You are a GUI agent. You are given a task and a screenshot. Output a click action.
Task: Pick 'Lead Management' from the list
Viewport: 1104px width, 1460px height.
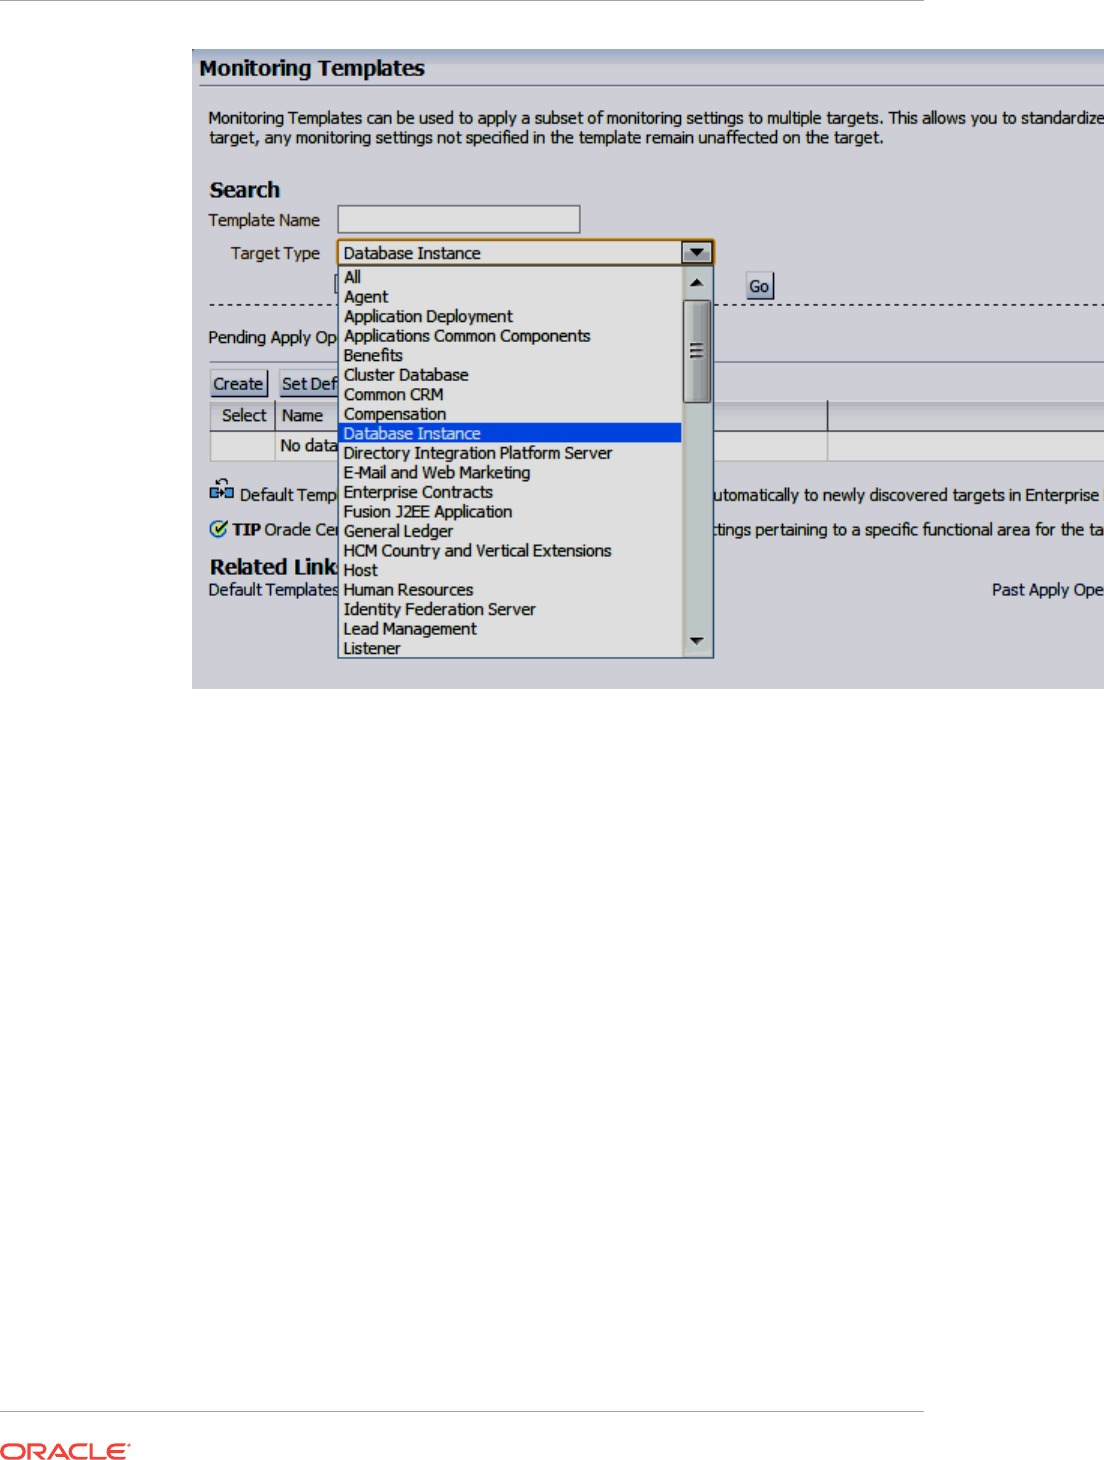511,629
